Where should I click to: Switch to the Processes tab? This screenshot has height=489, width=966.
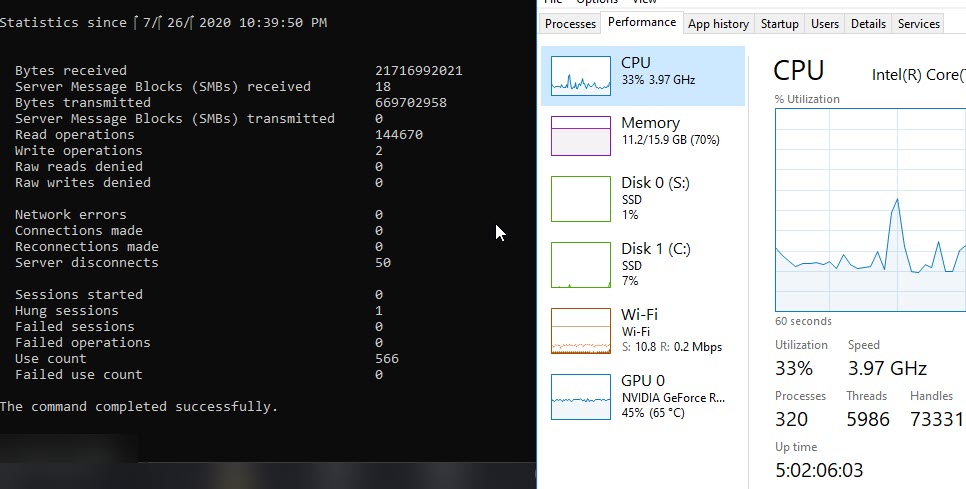click(571, 24)
